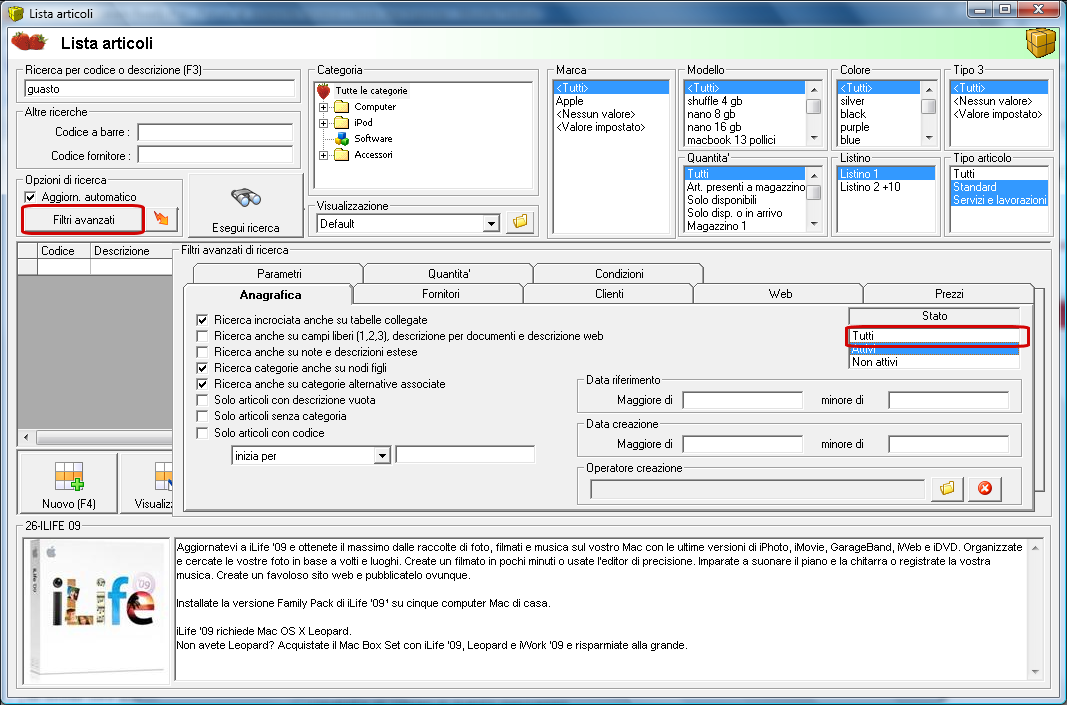Click the Codice a barre input field
The height and width of the screenshot is (705, 1067).
tap(216, 132)
